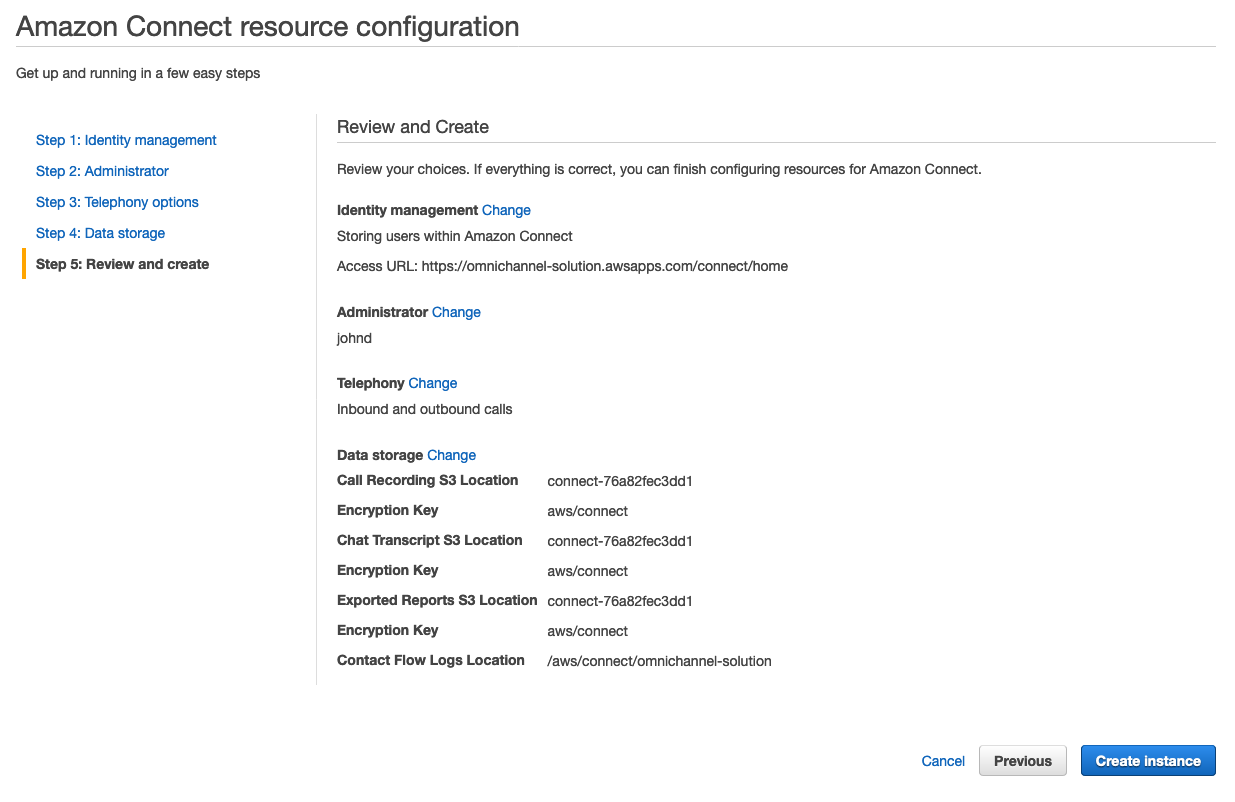Select administrator name johnd
The height and width of the screenshot is (802, 1235).
pos(354,338)
